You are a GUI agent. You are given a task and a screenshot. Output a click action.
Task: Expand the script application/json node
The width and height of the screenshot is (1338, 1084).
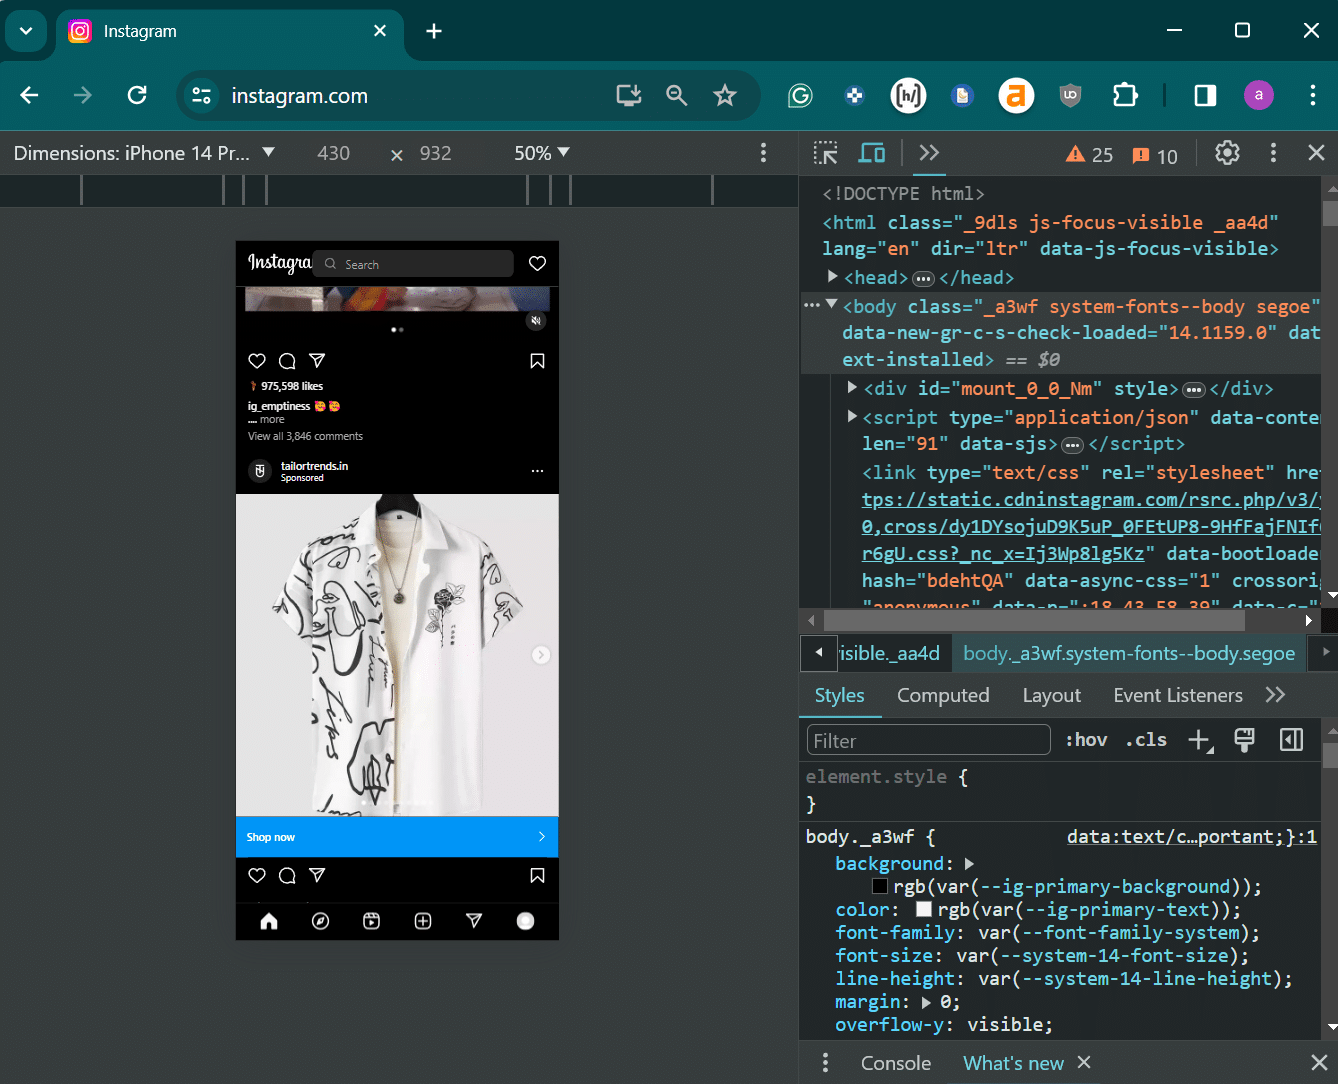pyautogui.click(x=852, y=416)
